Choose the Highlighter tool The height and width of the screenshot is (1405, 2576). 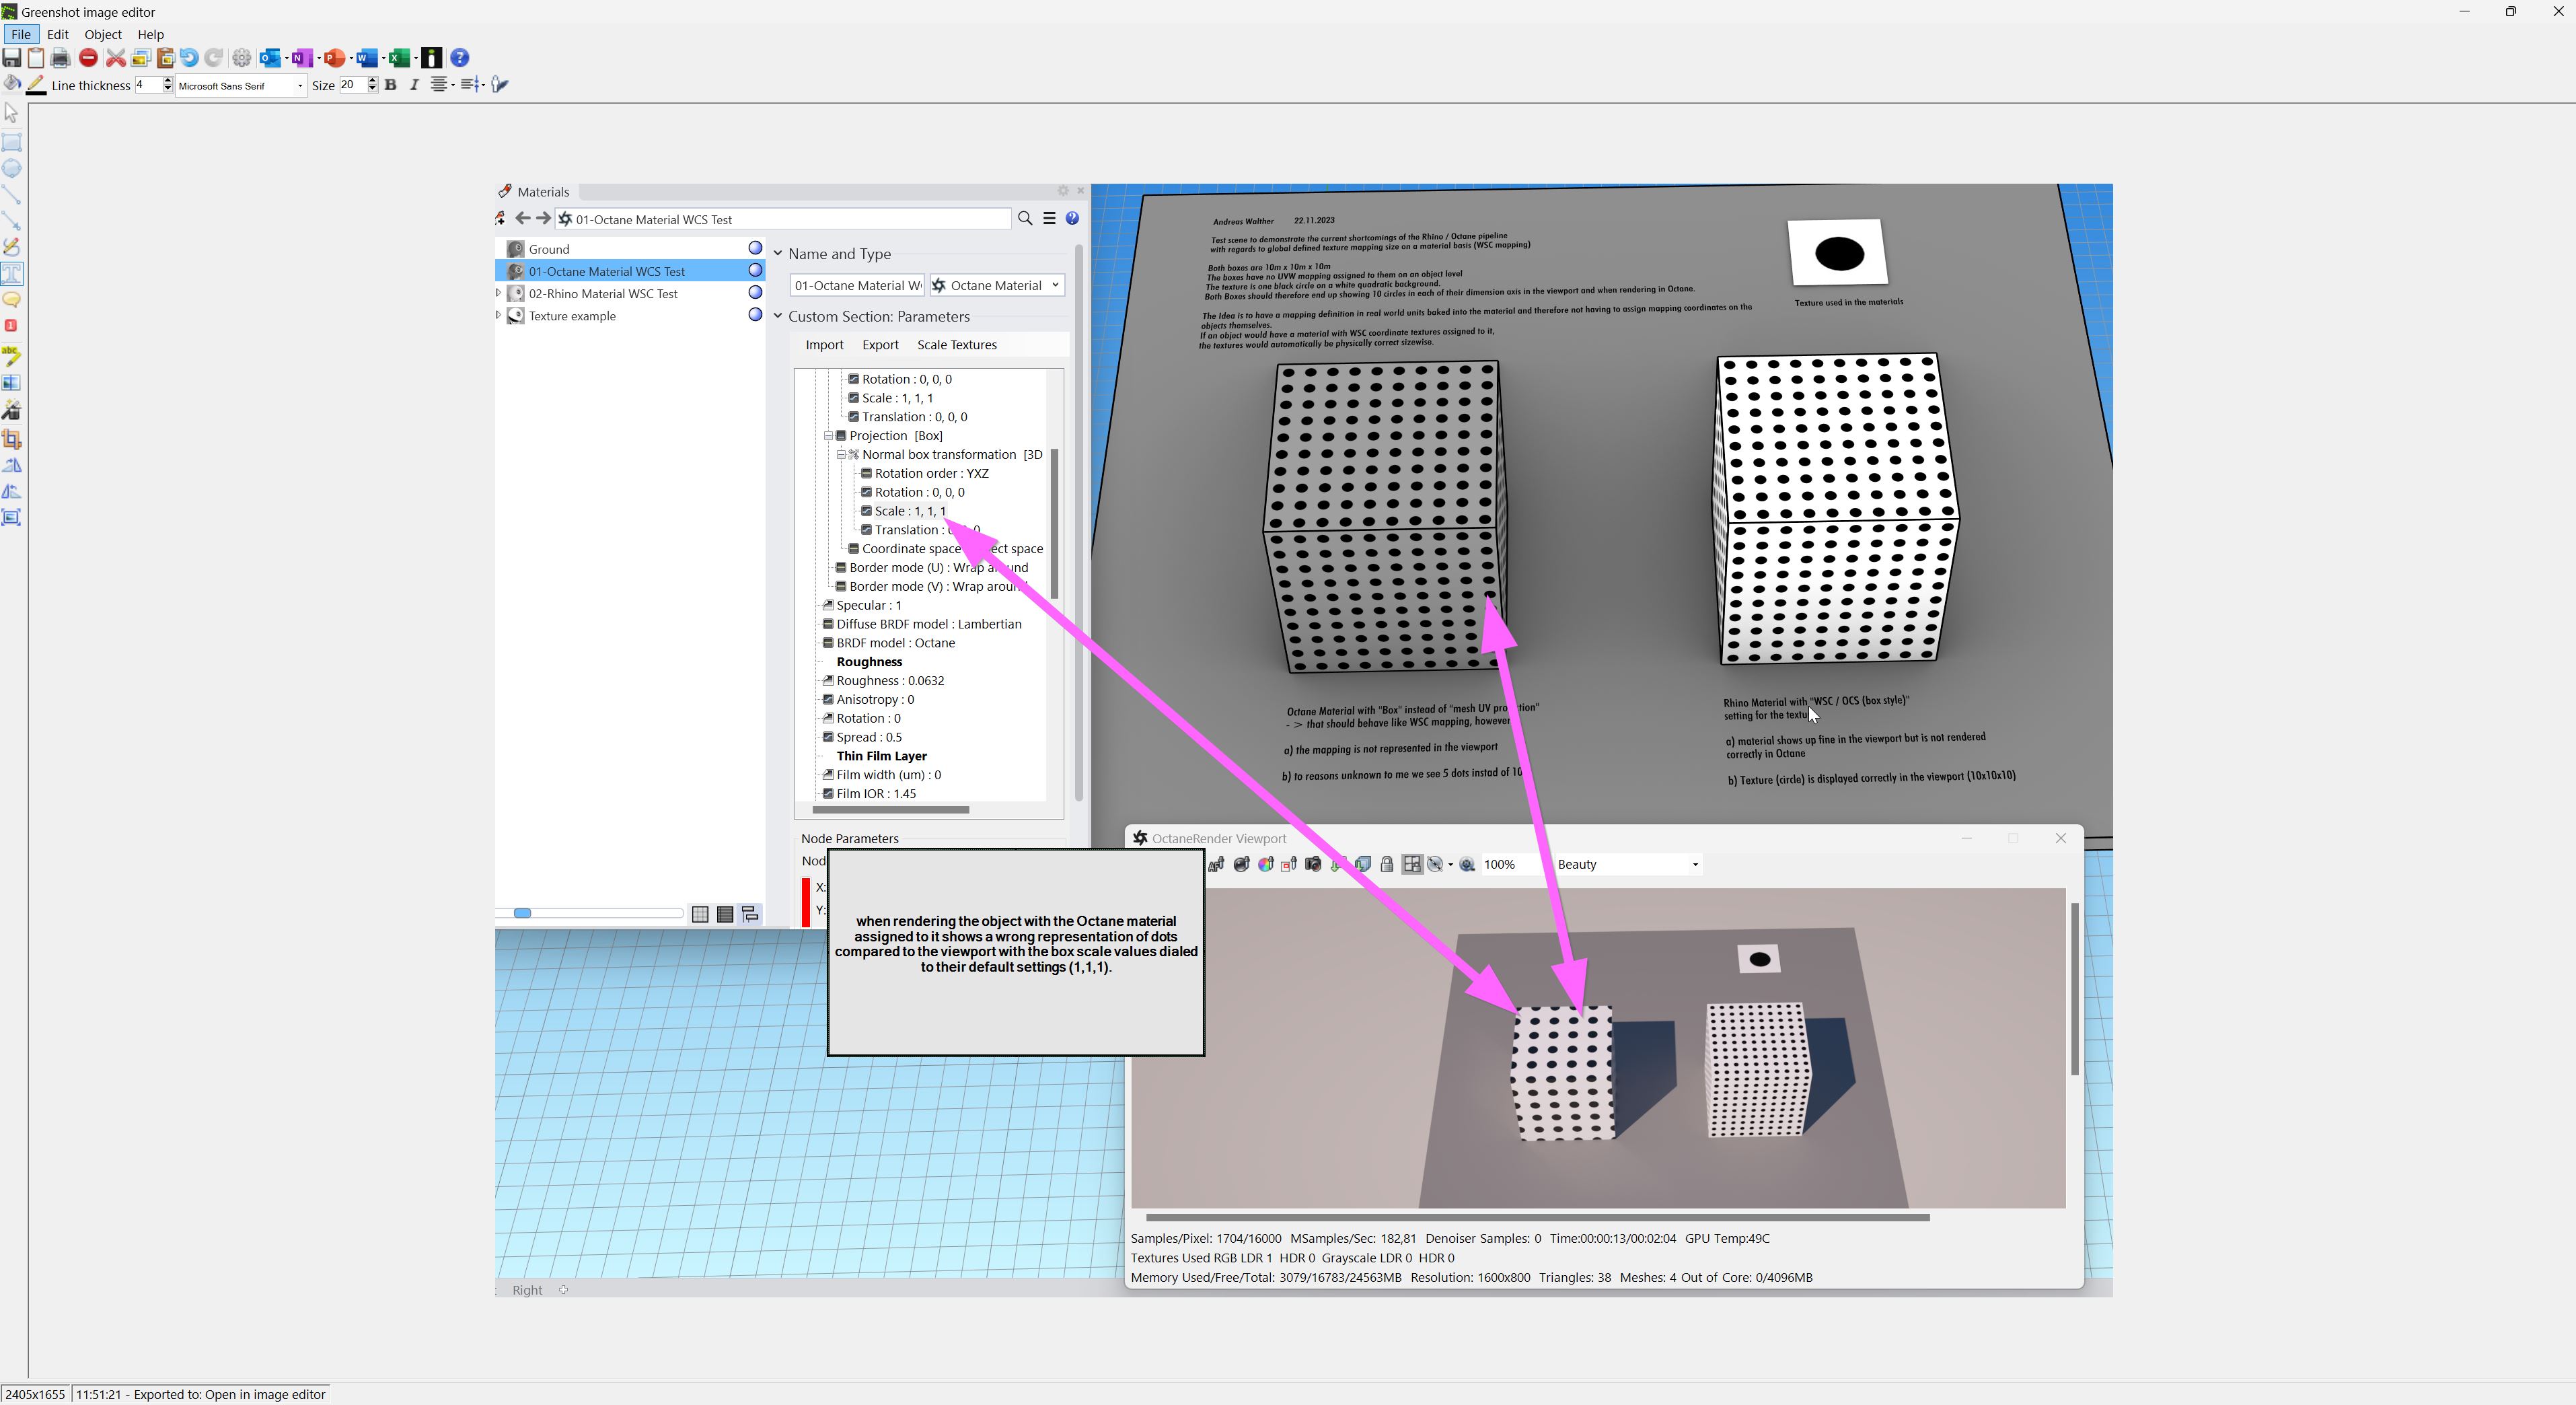point(12,355)
